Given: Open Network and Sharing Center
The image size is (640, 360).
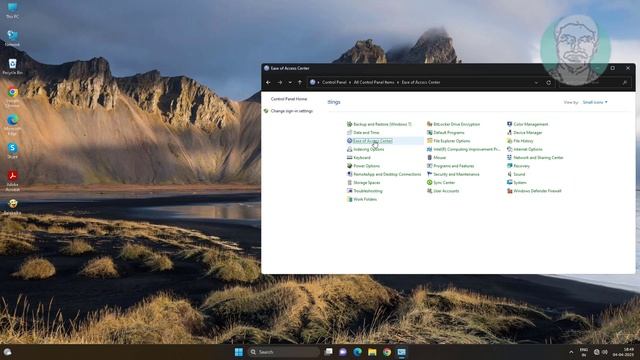Looking at the screenshot, I should (535, 158).
